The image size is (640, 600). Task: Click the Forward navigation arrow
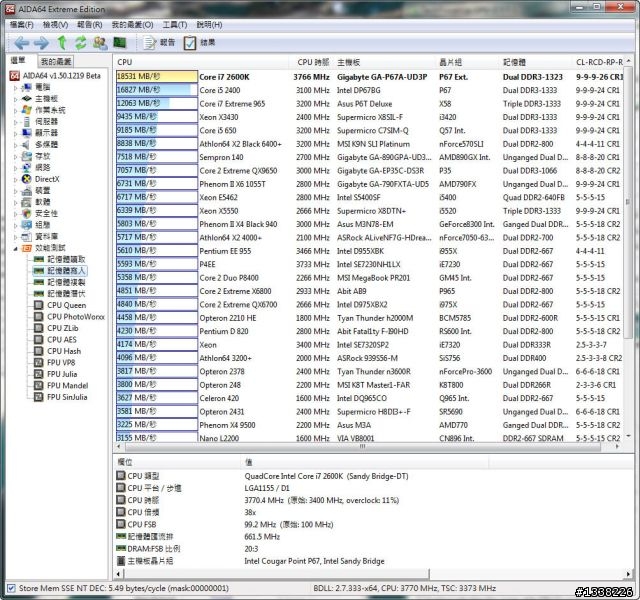(x=41, y=42)
